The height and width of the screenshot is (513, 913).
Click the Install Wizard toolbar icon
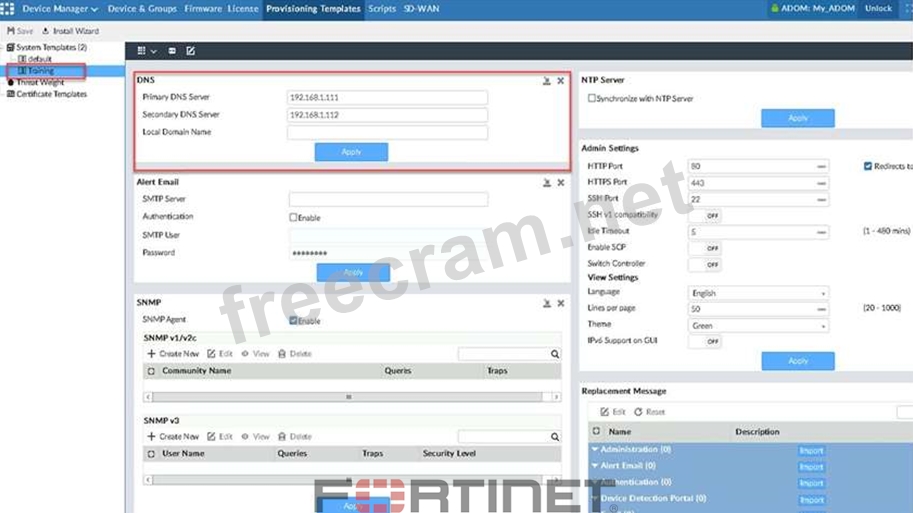pyautogui.click(x=46, y=31)
